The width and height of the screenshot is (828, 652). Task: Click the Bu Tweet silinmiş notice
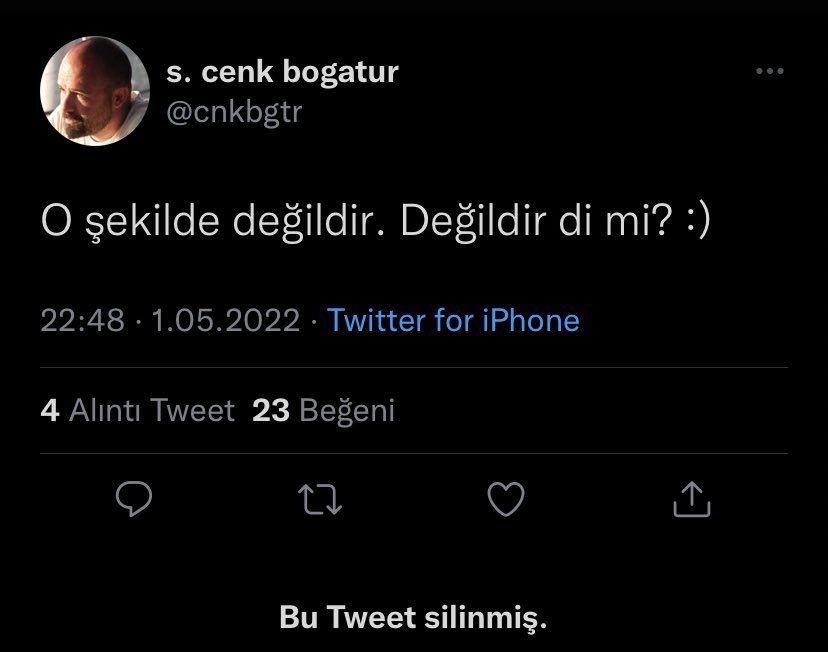(x=413, y=617)
